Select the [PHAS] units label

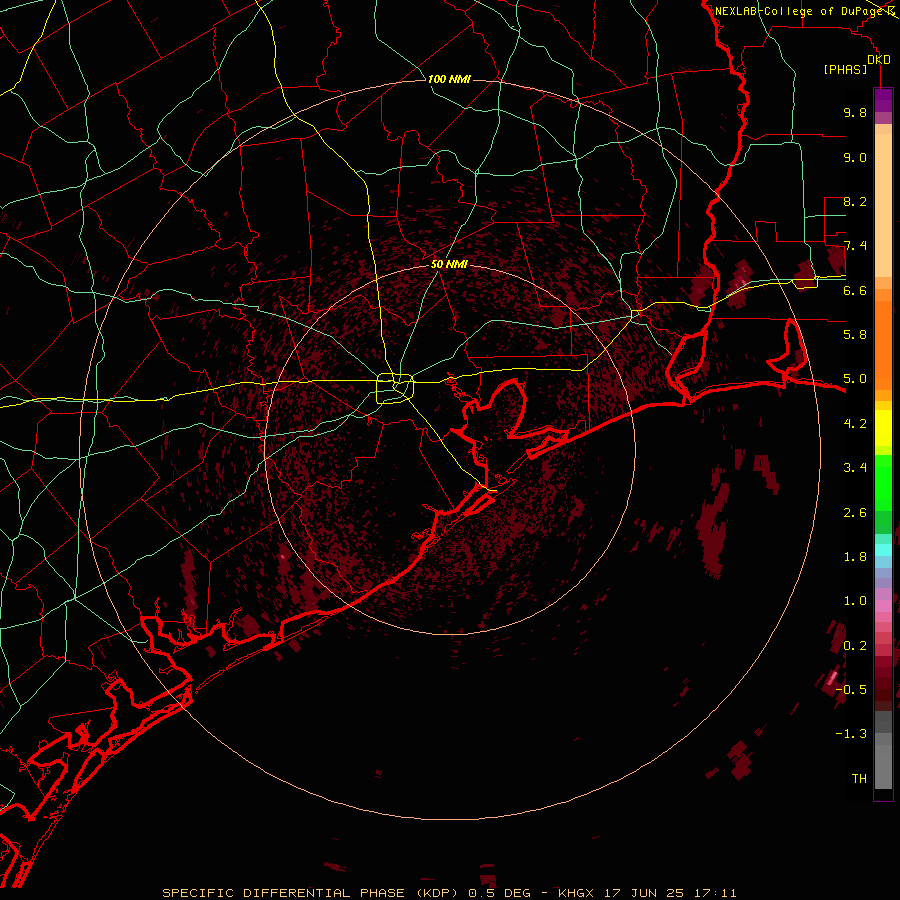coord(845,69)
